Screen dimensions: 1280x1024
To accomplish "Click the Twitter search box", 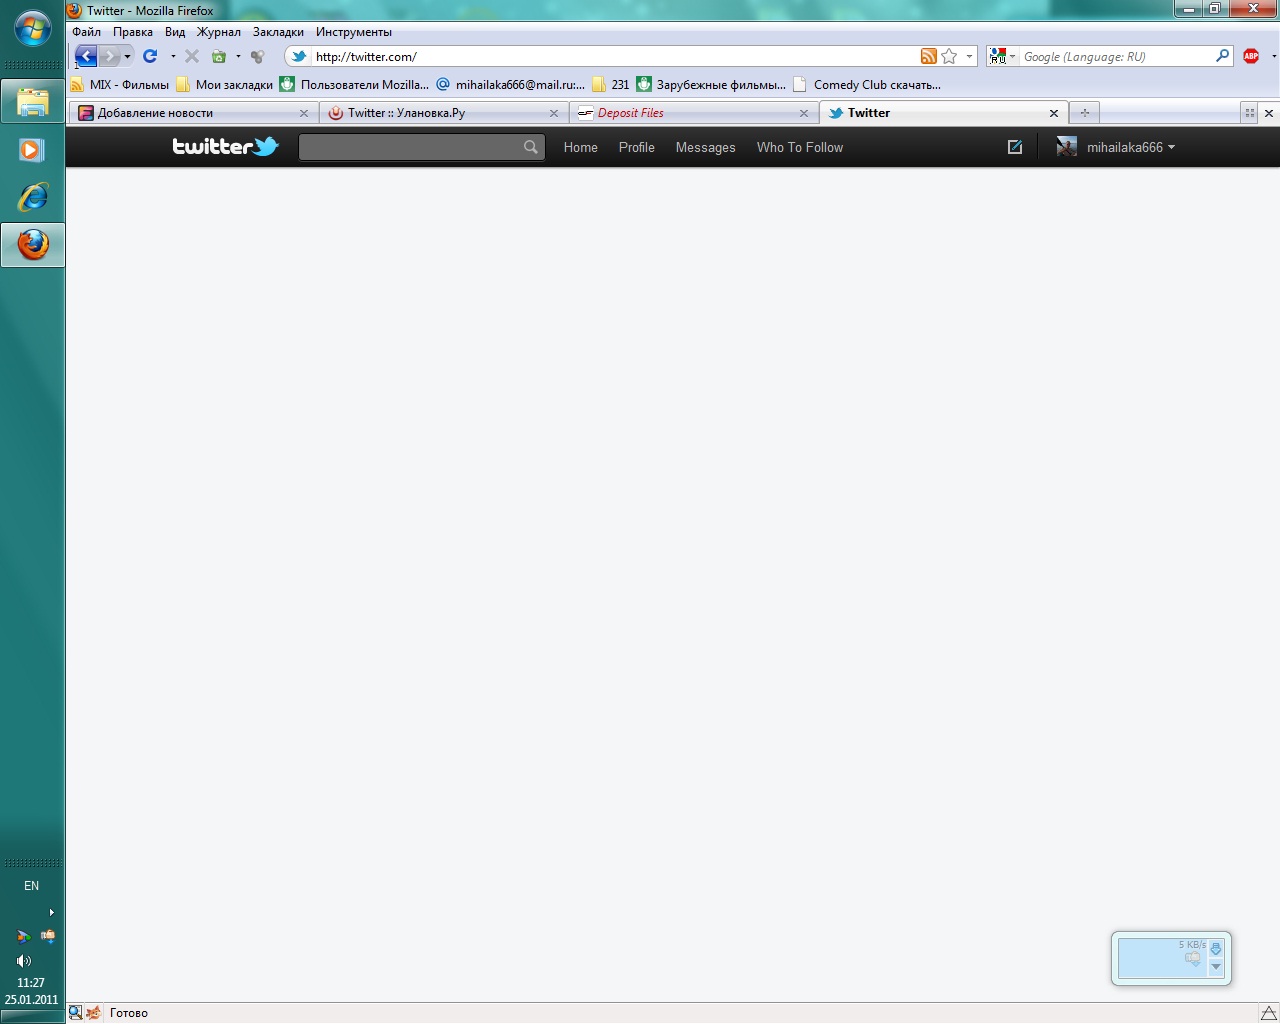I will coord(421,147).
